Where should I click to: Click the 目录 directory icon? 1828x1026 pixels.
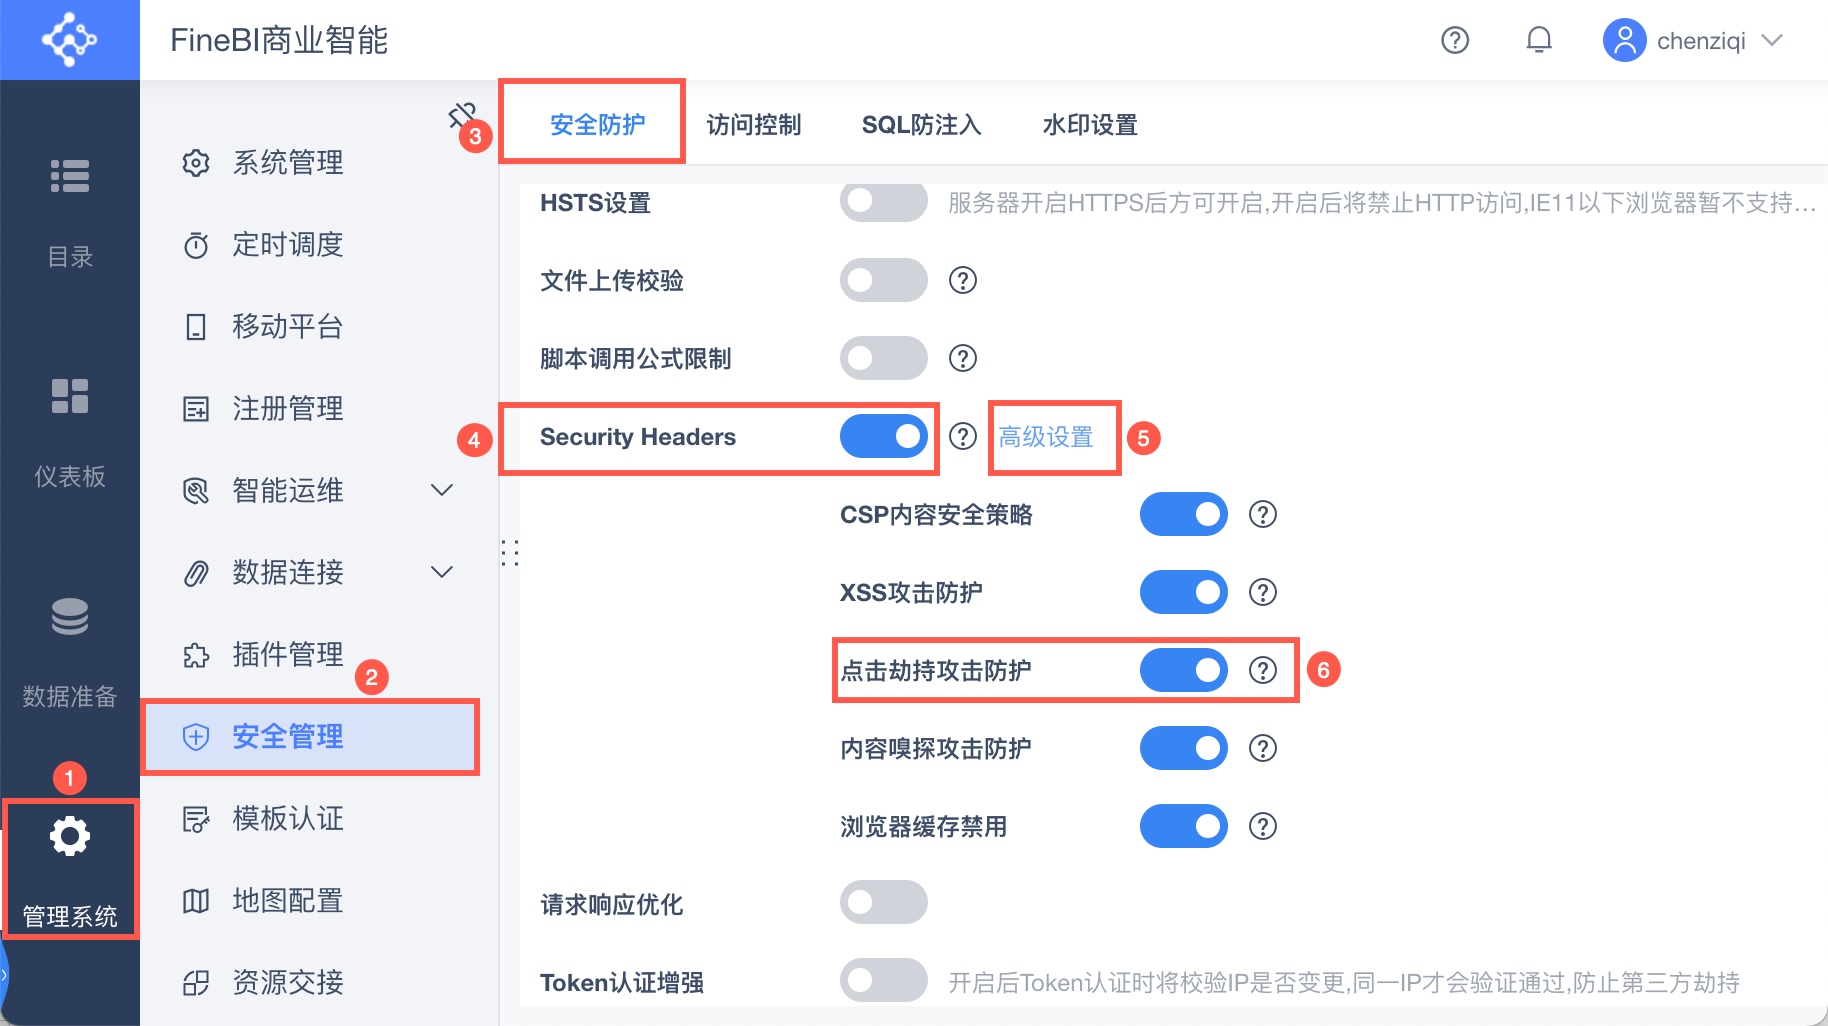coord(69,176)
